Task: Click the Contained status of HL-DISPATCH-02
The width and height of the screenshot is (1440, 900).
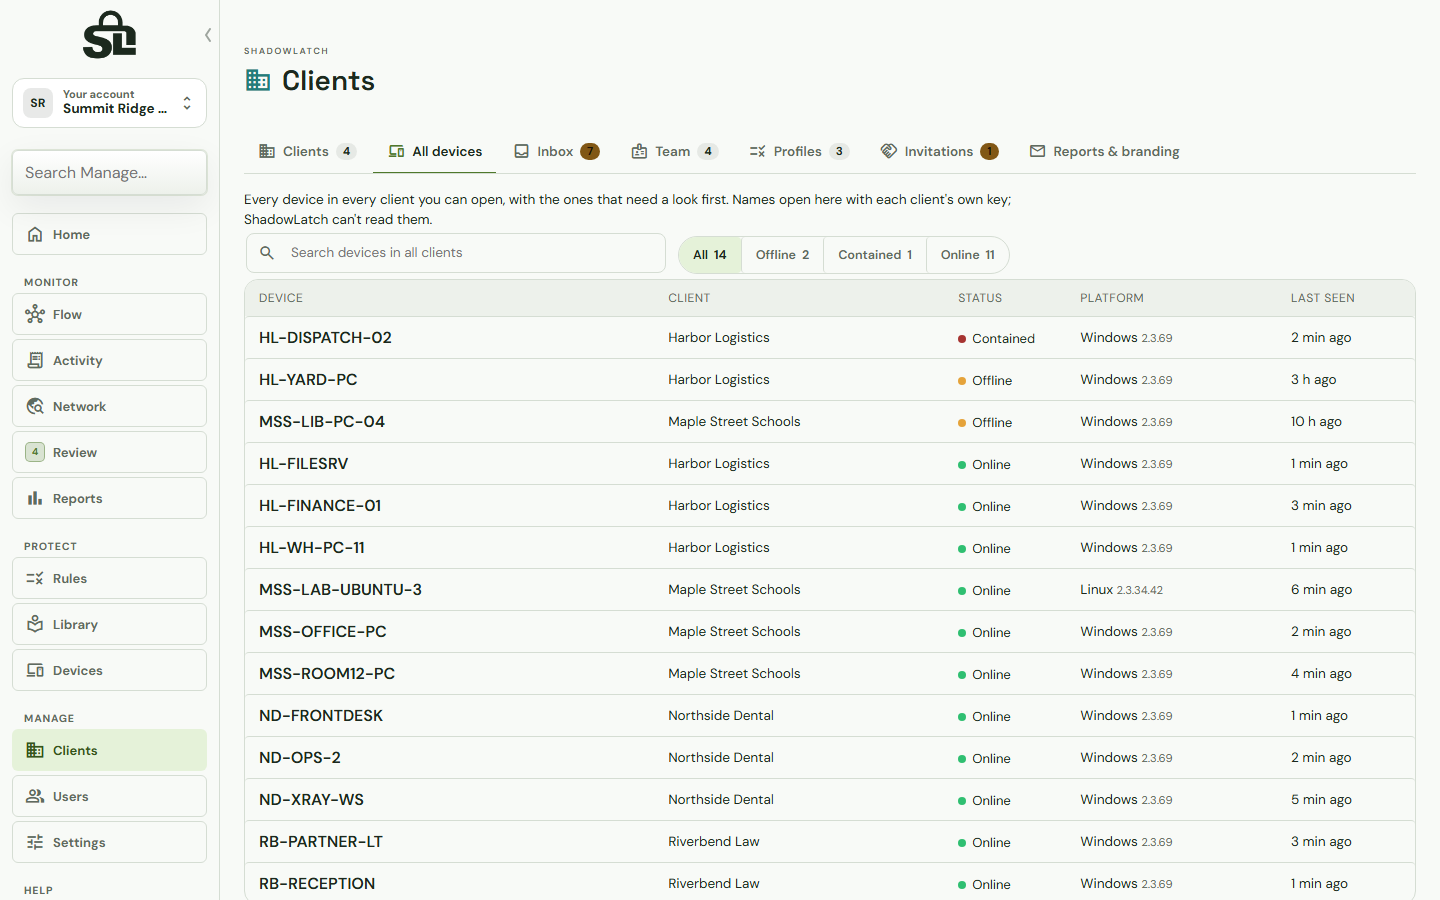Action: coord(996,338)
